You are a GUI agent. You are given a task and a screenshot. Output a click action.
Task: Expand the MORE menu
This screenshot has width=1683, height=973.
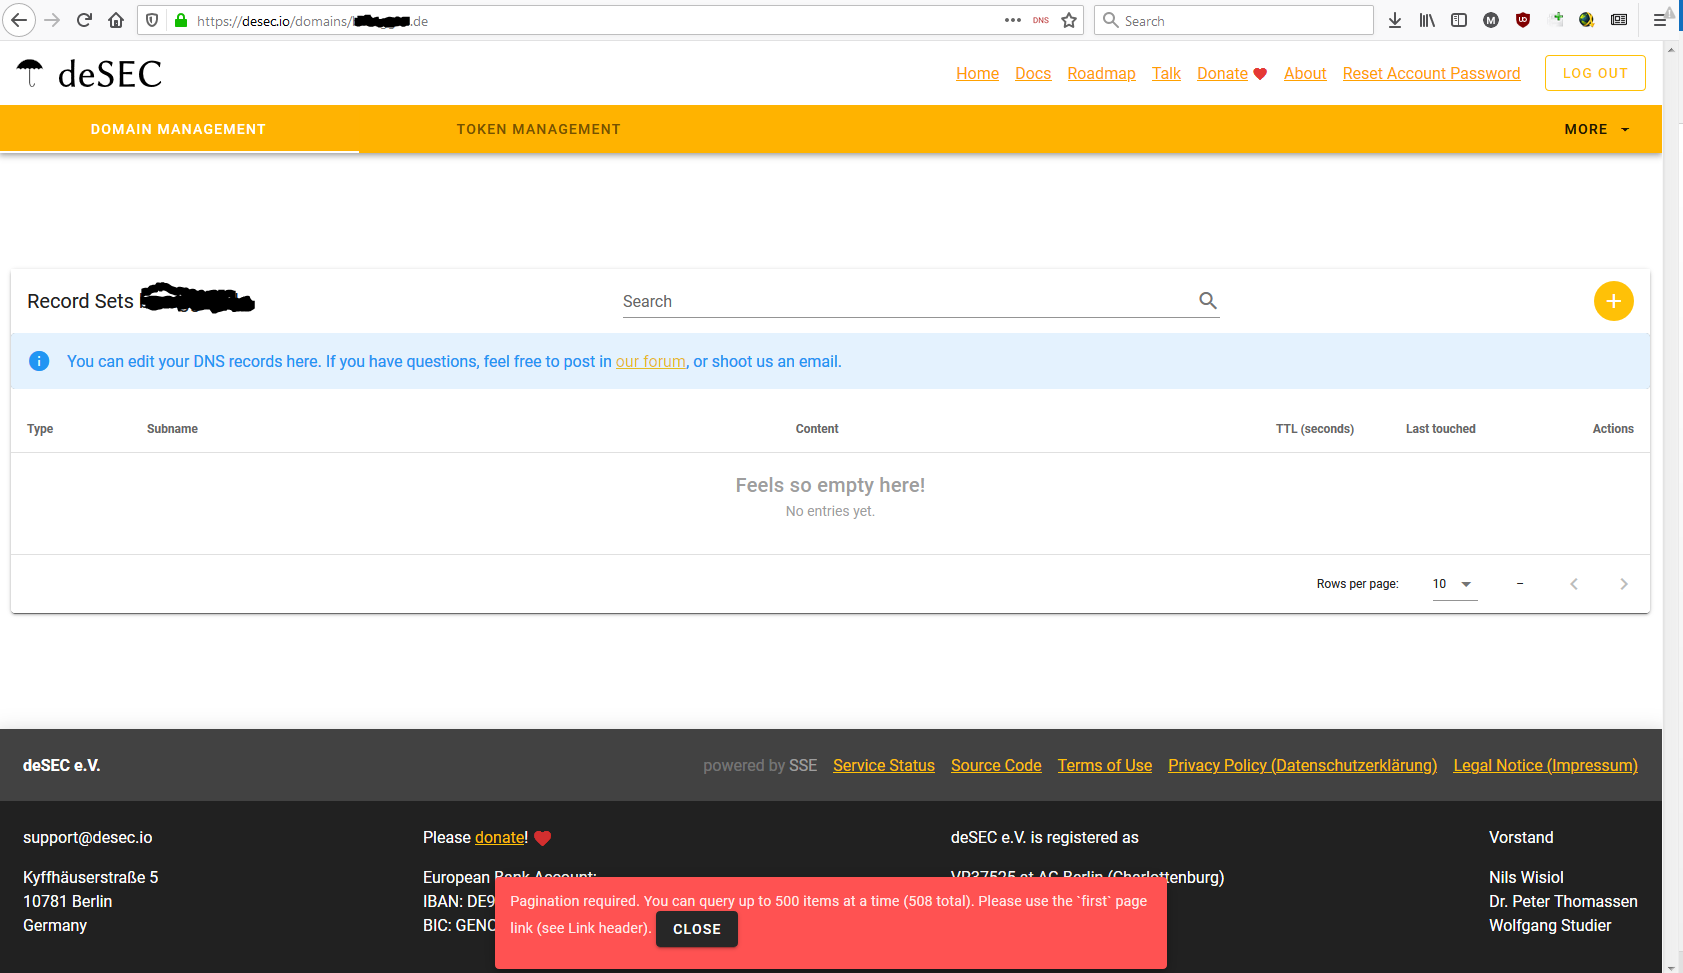[1597, 129]
